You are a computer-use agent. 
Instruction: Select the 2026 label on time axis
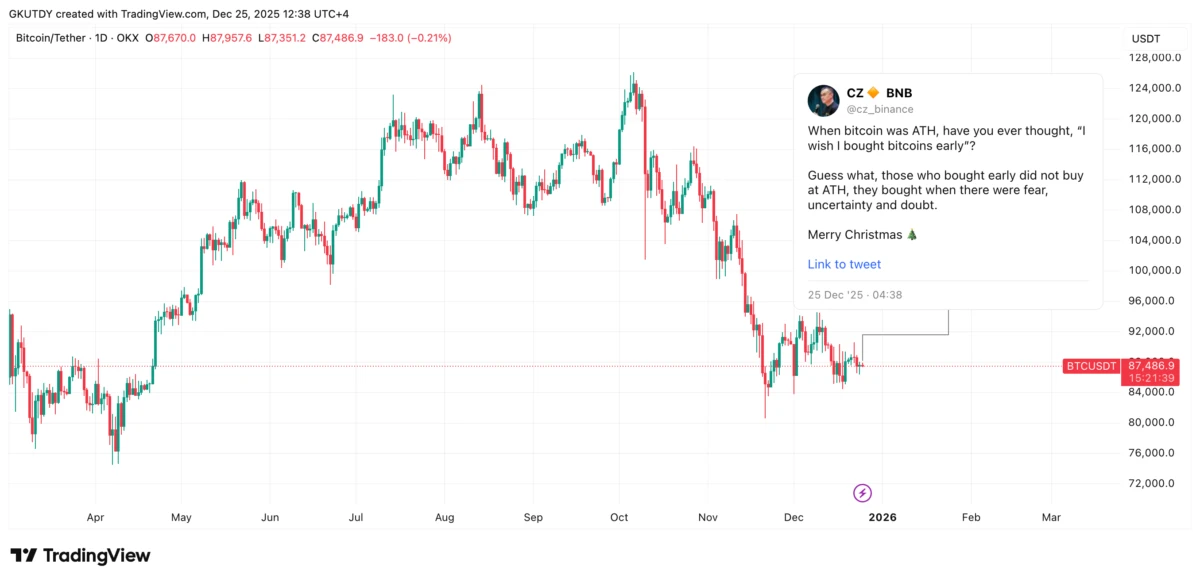tap(882, 518)
